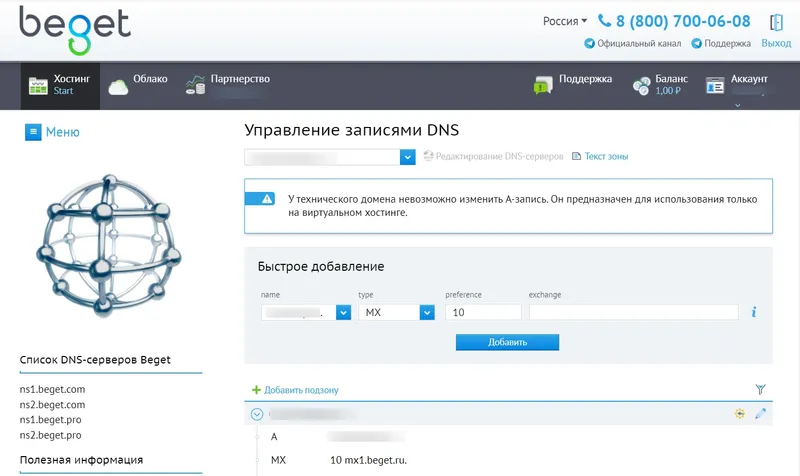Click the Хостинг server icon
This screenshot has width=800, height=476.
click(x=38, y=86)
